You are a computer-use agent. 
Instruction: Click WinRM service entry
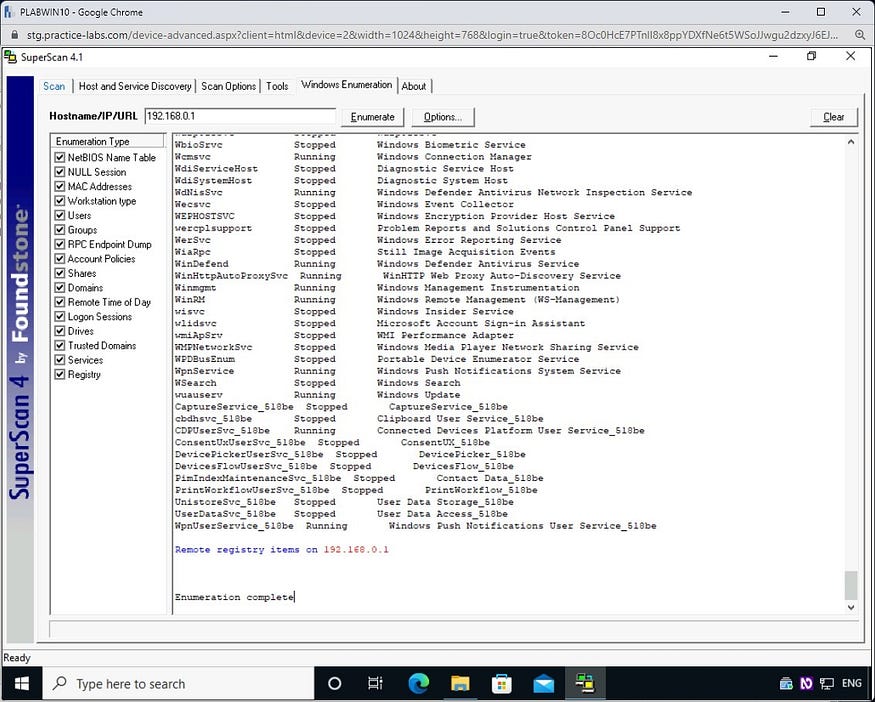pyautogui.click(x=397, y=300)
